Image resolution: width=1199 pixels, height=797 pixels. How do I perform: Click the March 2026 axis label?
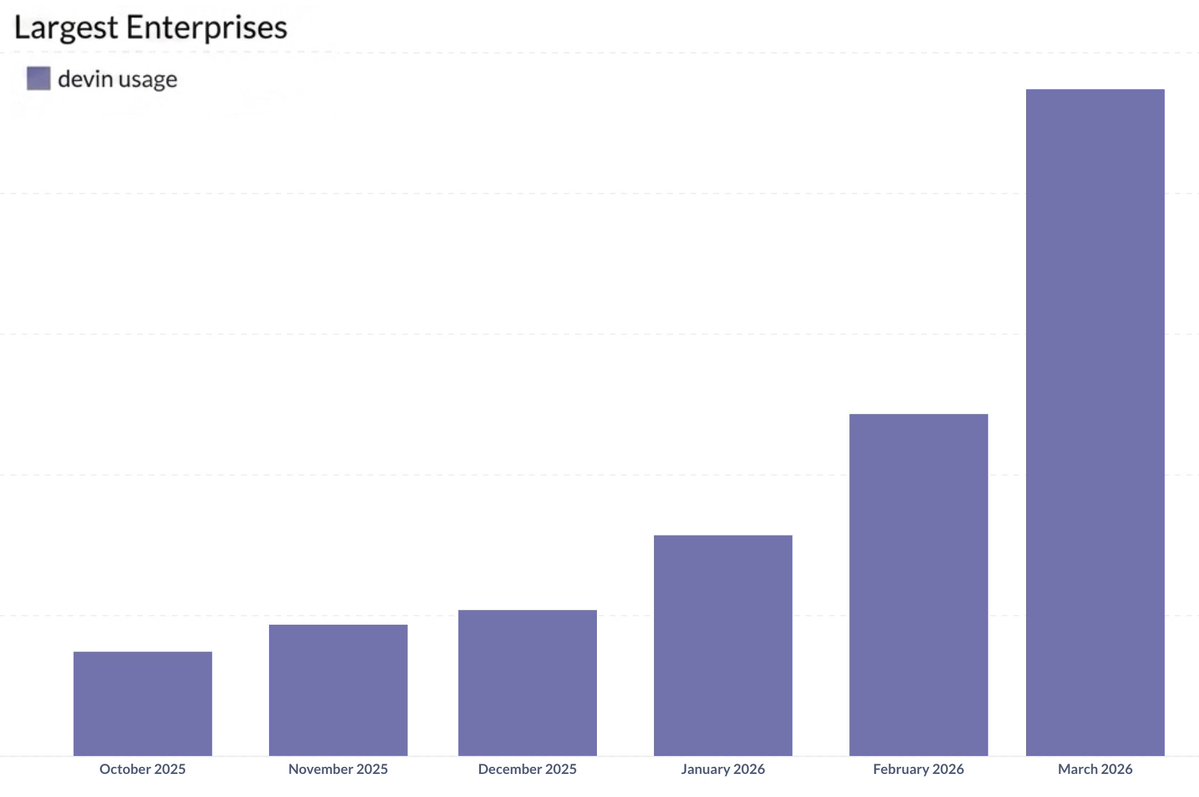1095,769
